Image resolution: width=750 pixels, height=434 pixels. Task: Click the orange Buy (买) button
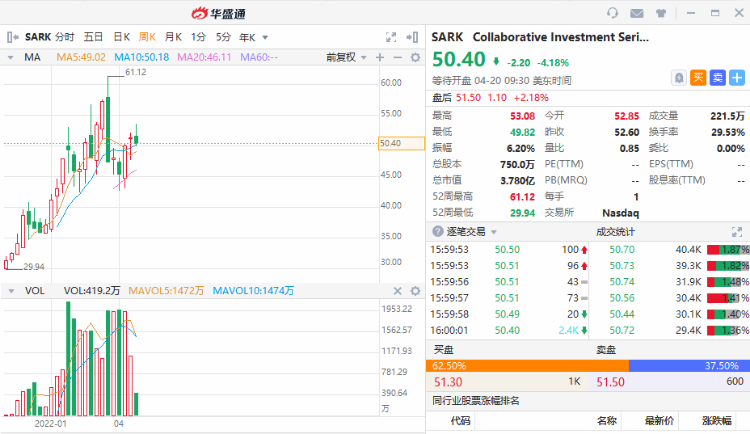click(698, 78)
